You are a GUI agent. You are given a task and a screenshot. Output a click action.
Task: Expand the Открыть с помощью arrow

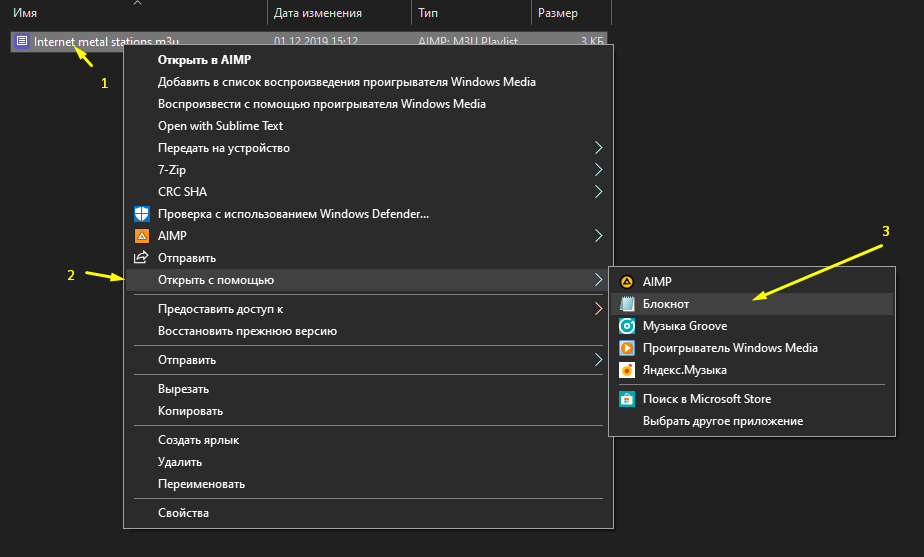(598, 280)
